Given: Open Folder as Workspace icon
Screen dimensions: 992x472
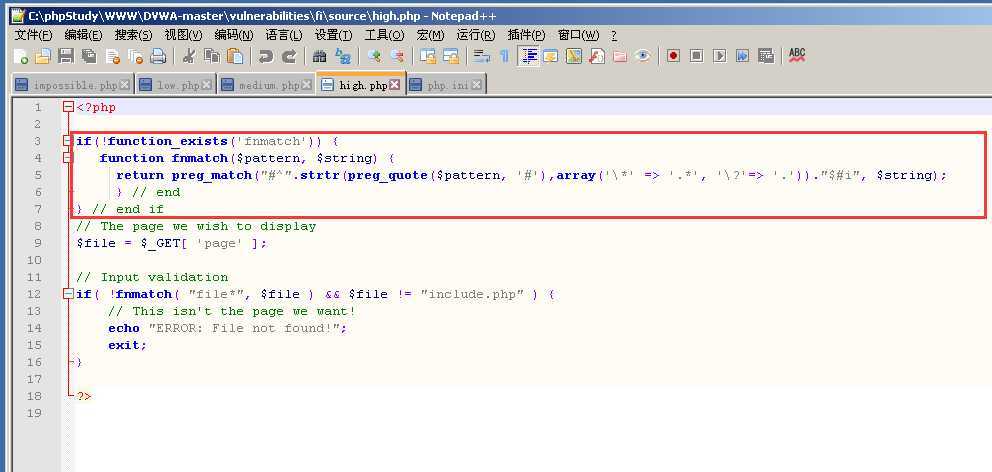Looking at the screenshot, I should [x=620, y=56].
